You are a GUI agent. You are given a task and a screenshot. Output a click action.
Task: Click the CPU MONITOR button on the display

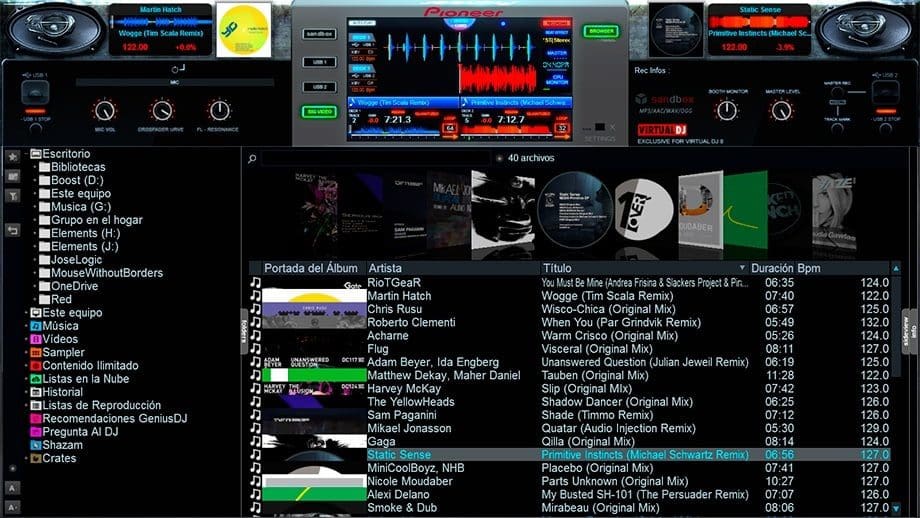point(557,80)
